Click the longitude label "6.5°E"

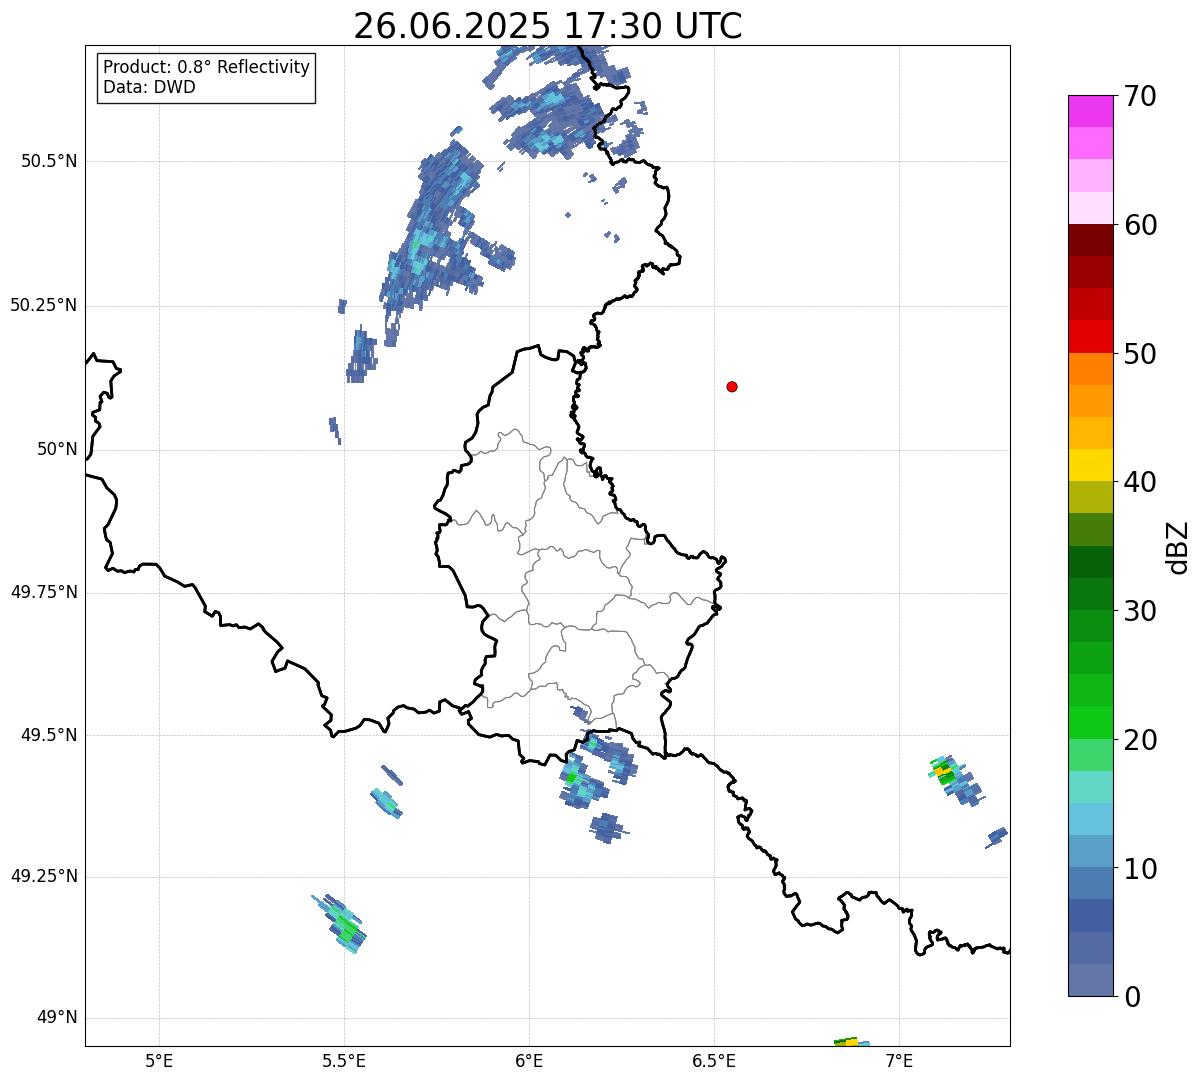pyautogui.click(x=714, y=1061)
